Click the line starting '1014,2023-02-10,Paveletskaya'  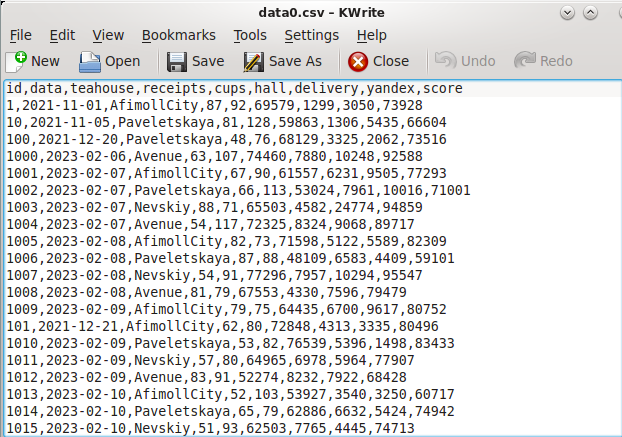[230, 411]
